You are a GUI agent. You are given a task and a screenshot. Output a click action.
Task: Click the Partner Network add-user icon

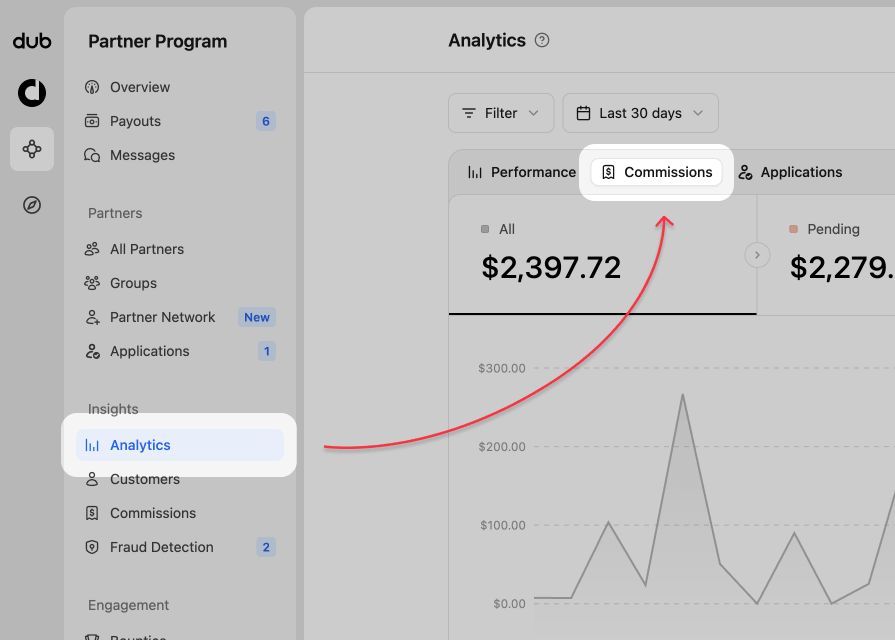point(92,317)
